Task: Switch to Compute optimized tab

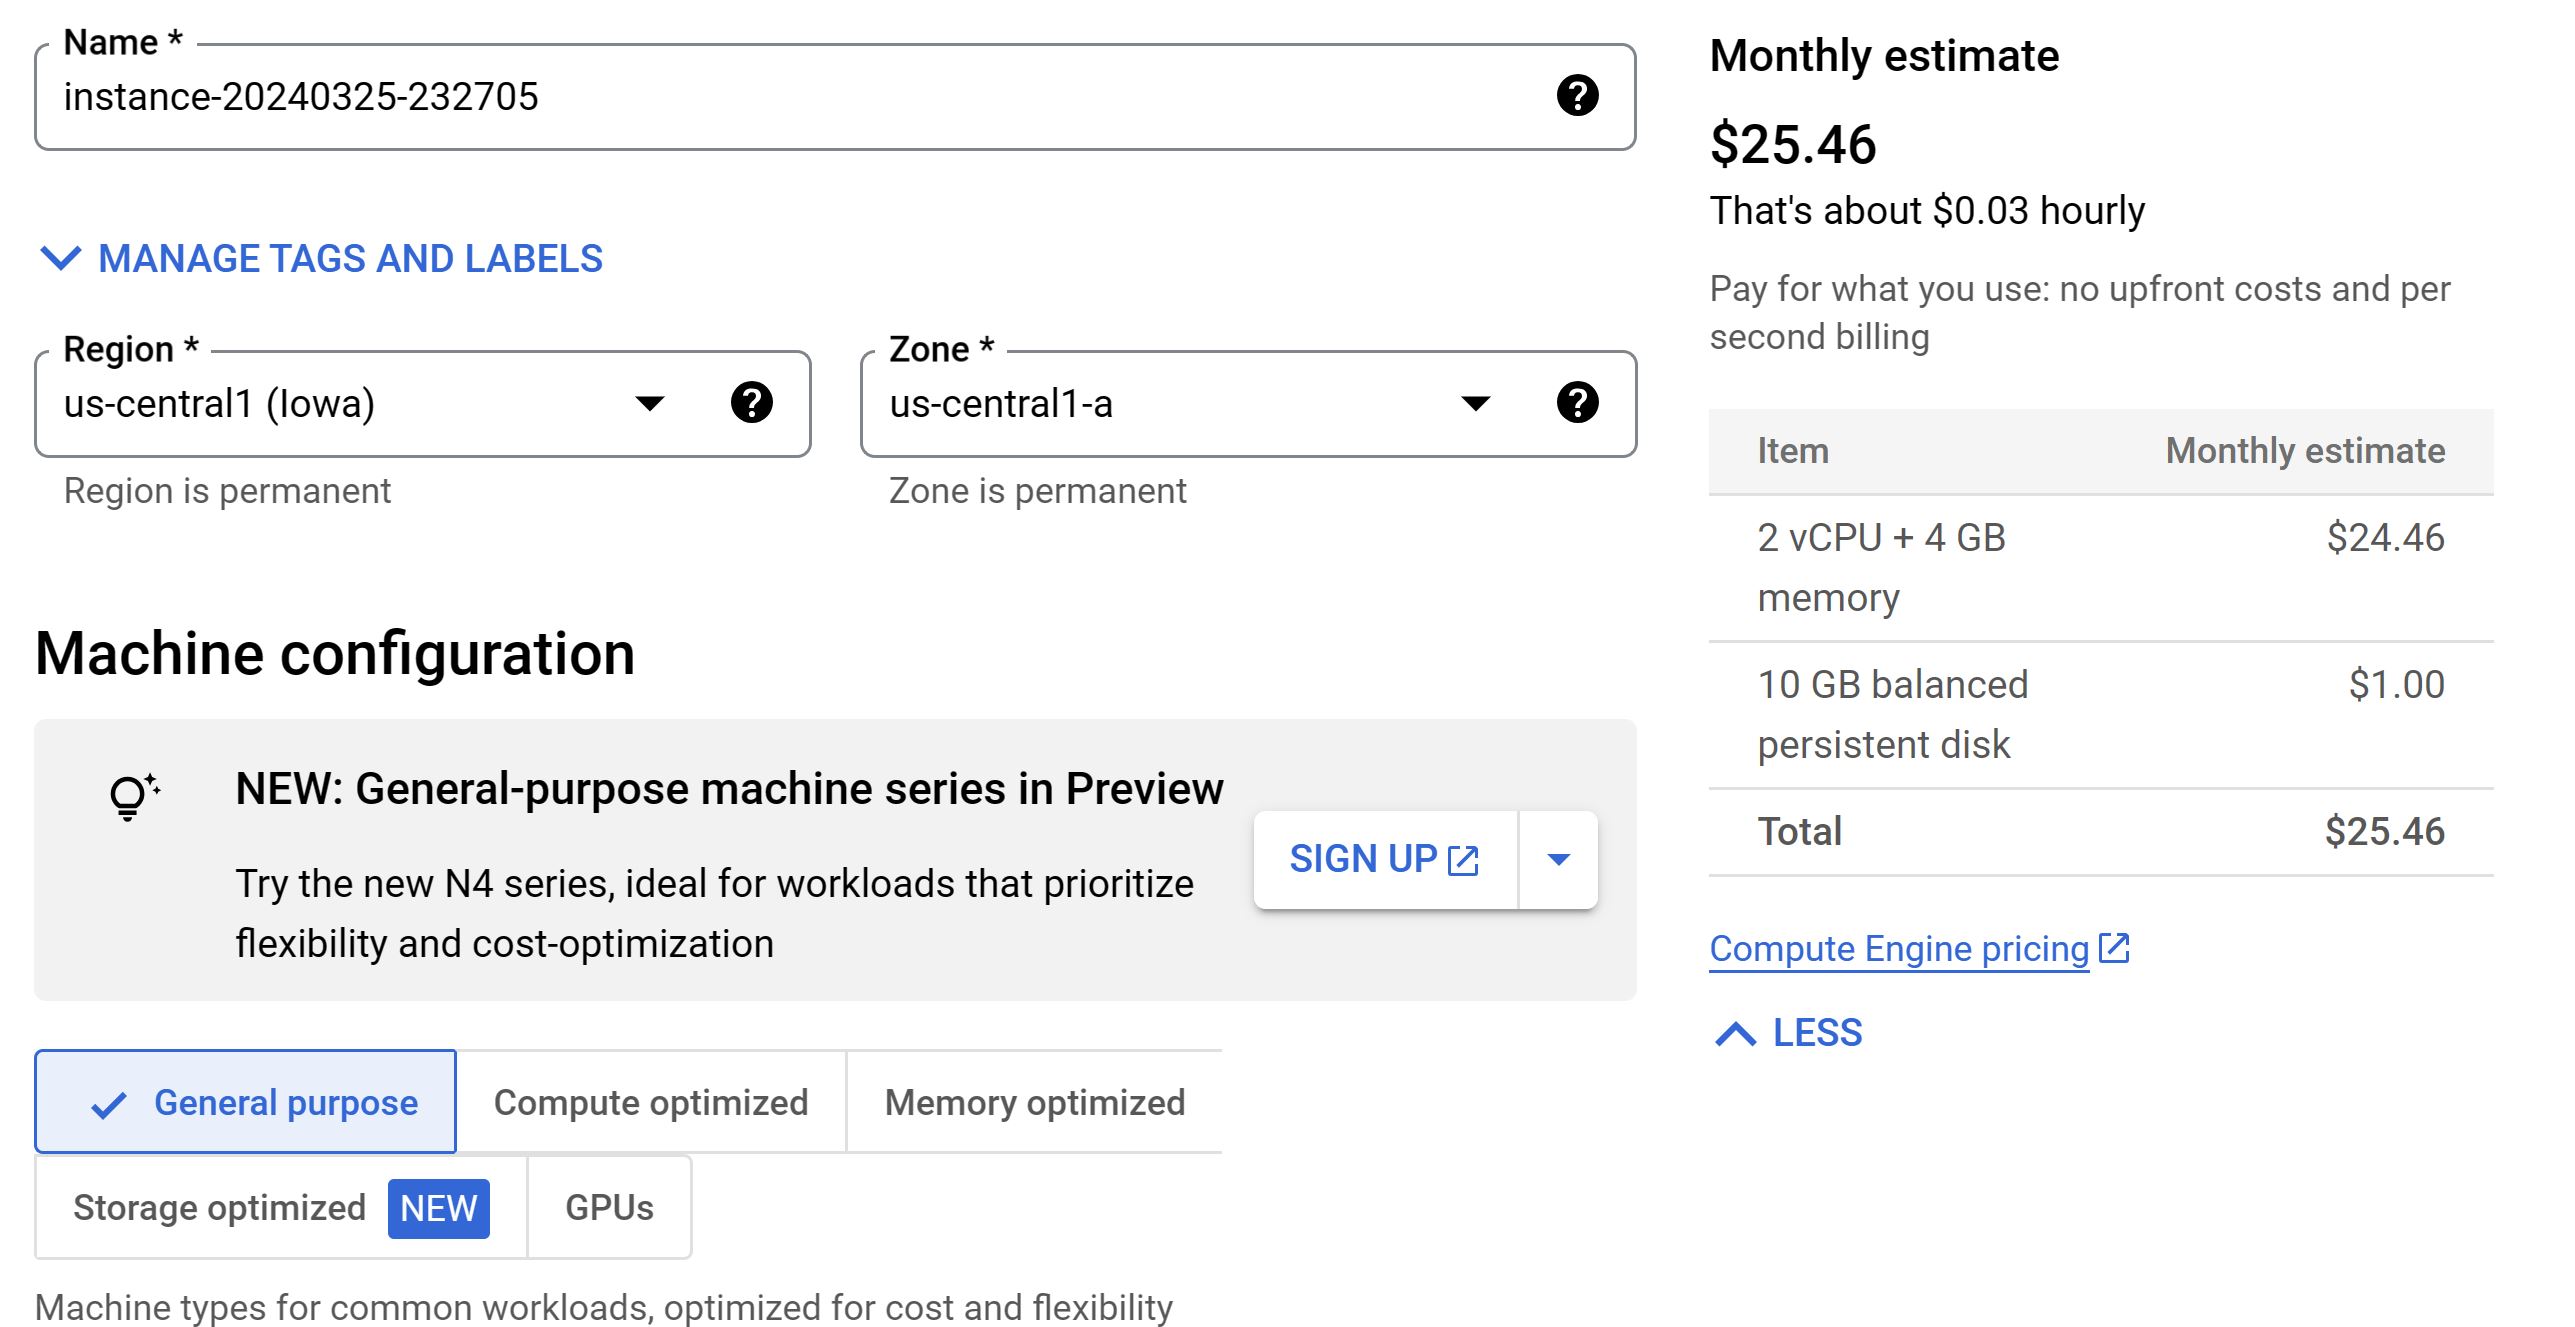Action: click(x=651, y=1102)
